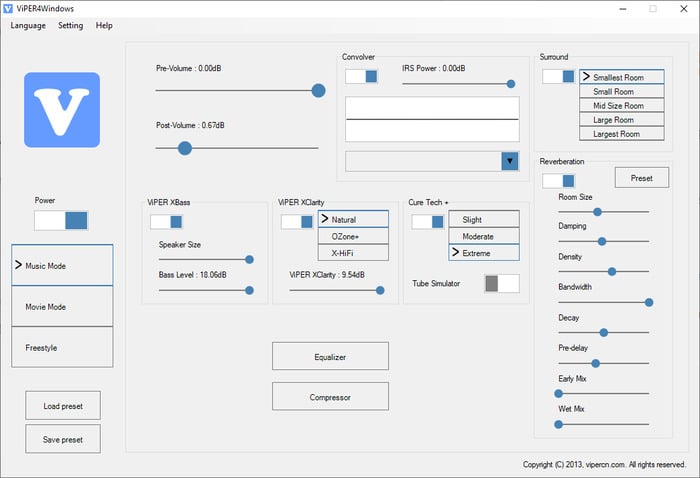
Task: Open the Language menu
Action: [x=28, y=25]
